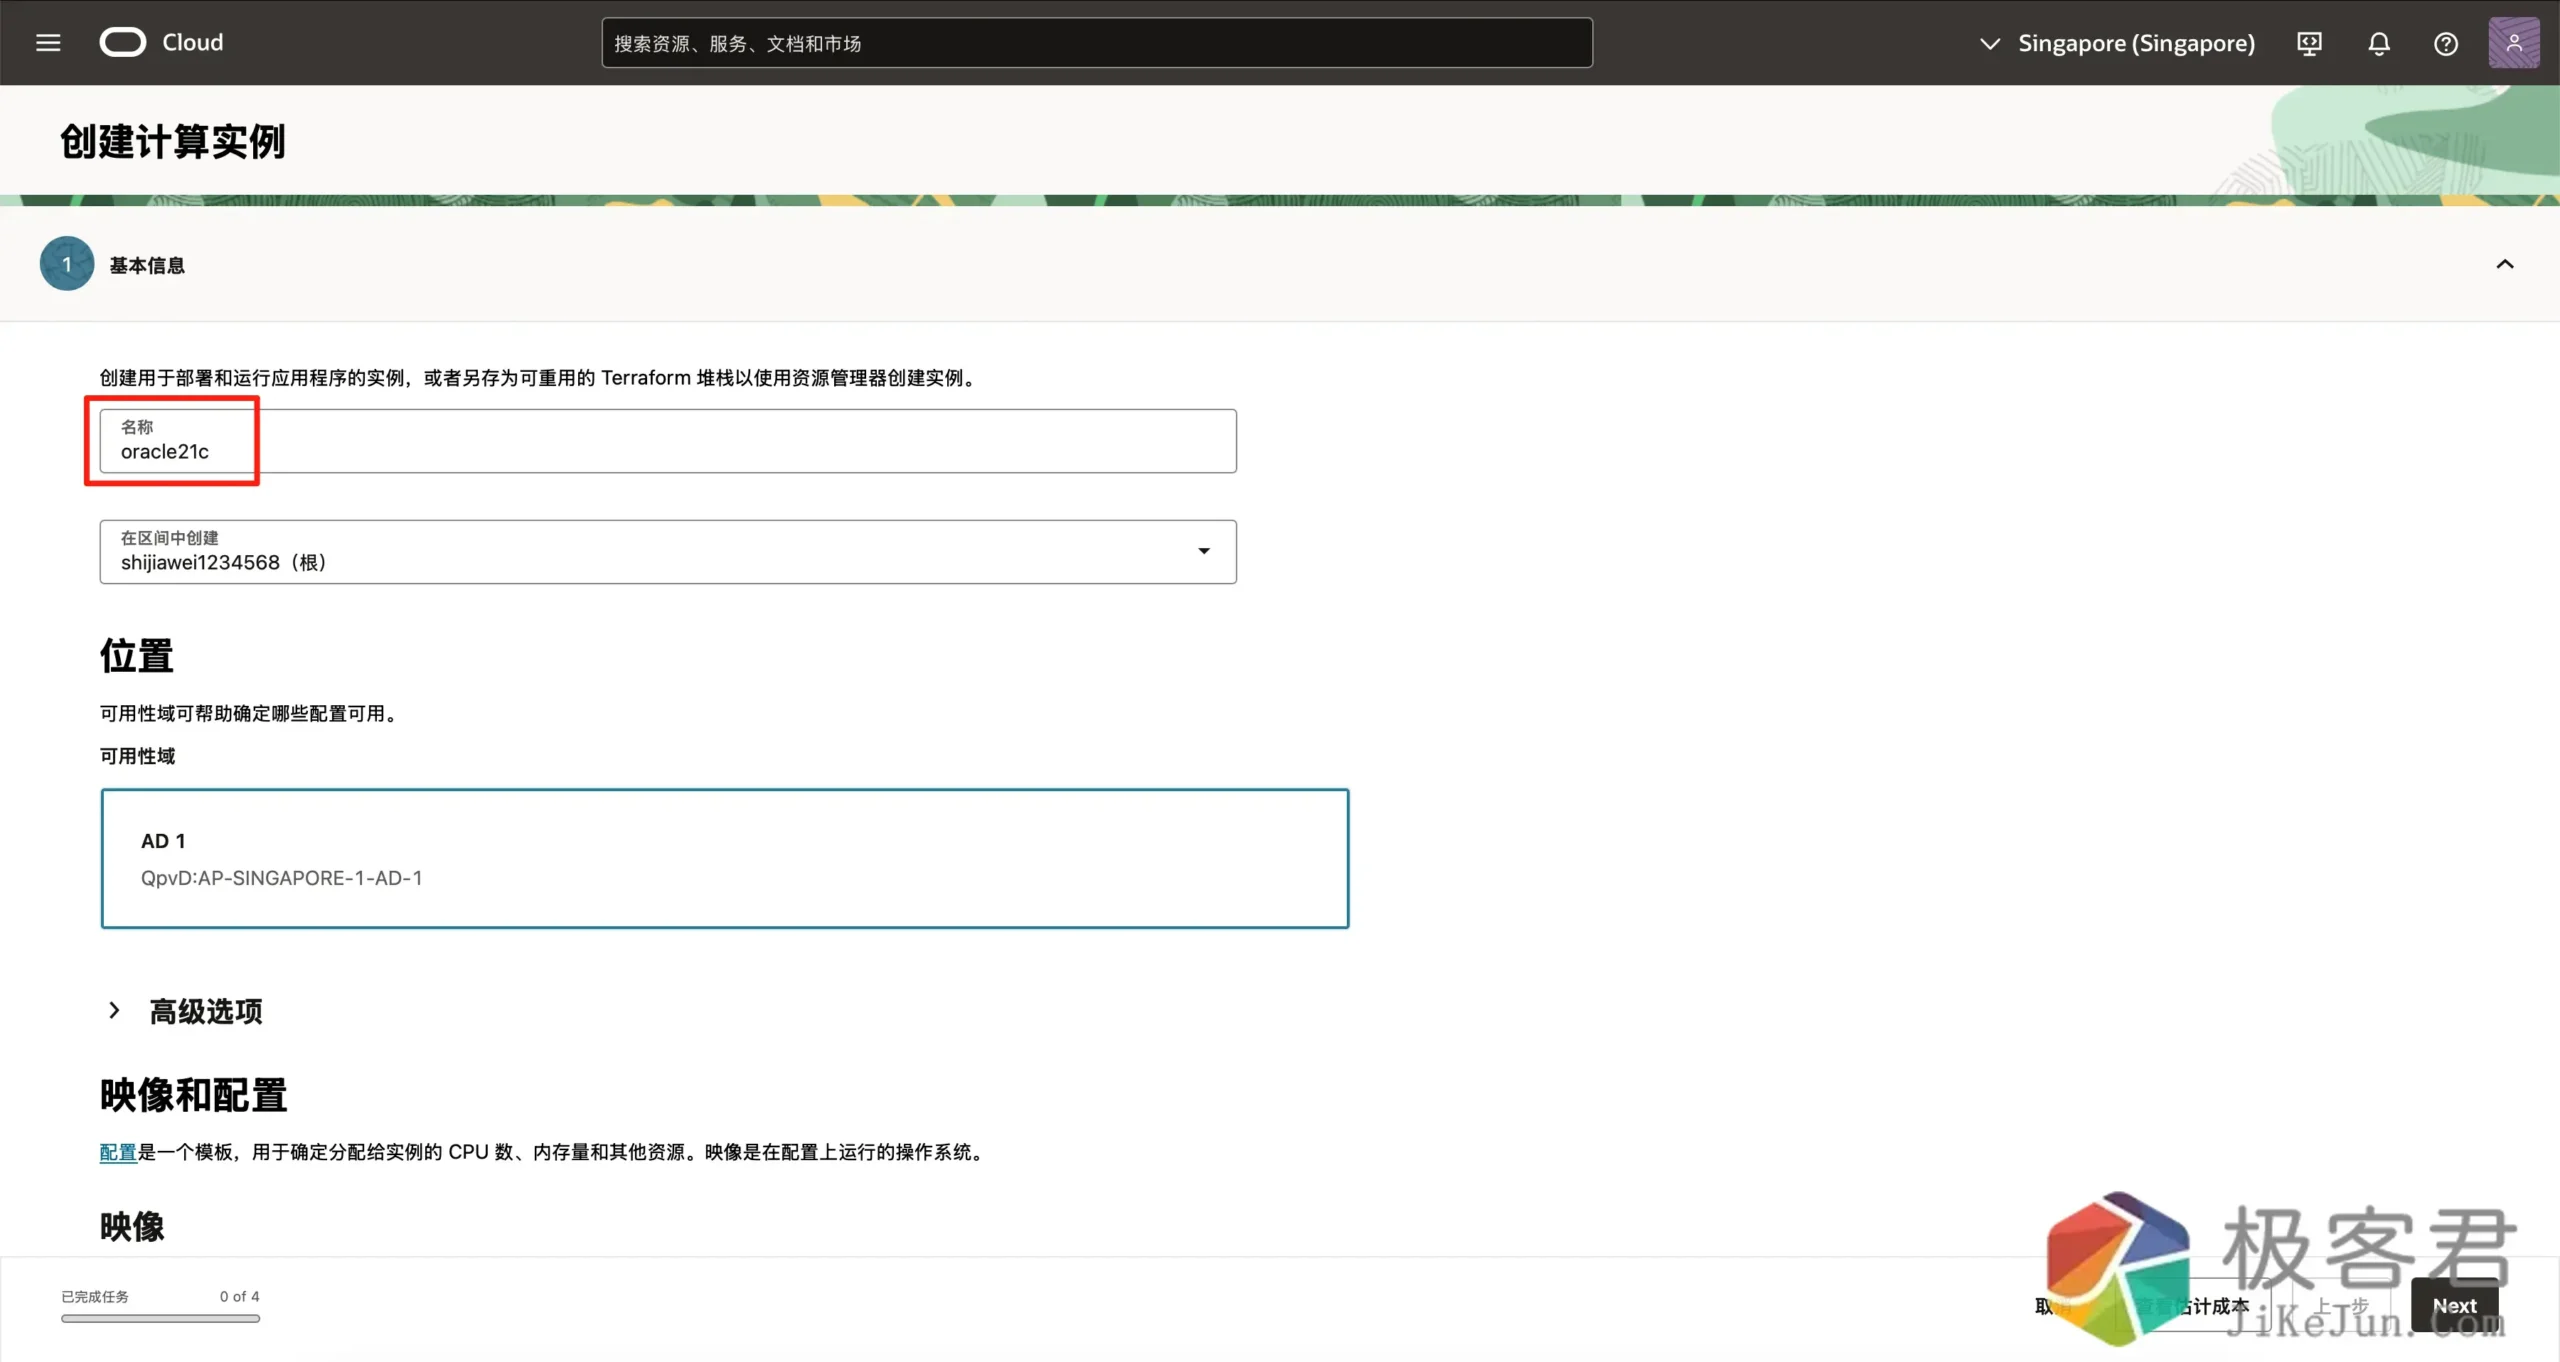The image size is (2560, 1362).
Task: Open the 在区间中创建 compartment dropdown
Action: [x=668, y=552]
